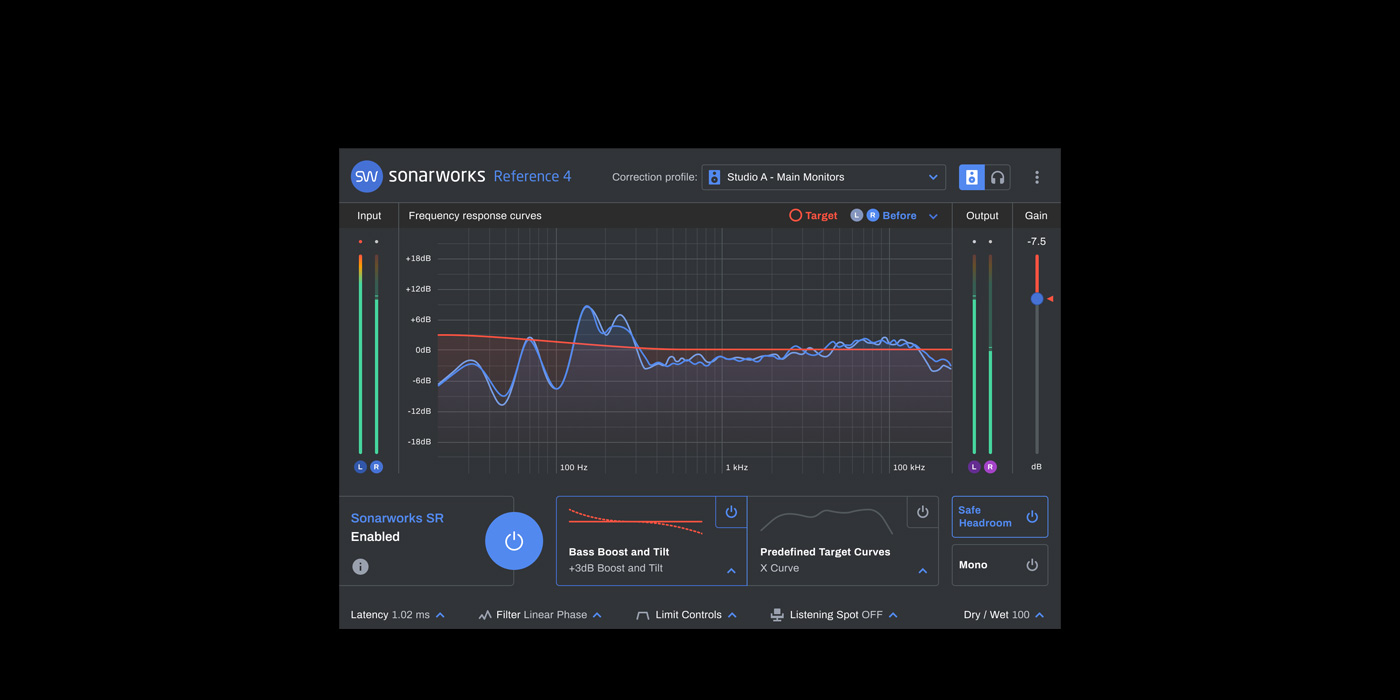Click the Before label in the curves header
The height and width of the screenshot is (700, 1400).
pos(899,215)
